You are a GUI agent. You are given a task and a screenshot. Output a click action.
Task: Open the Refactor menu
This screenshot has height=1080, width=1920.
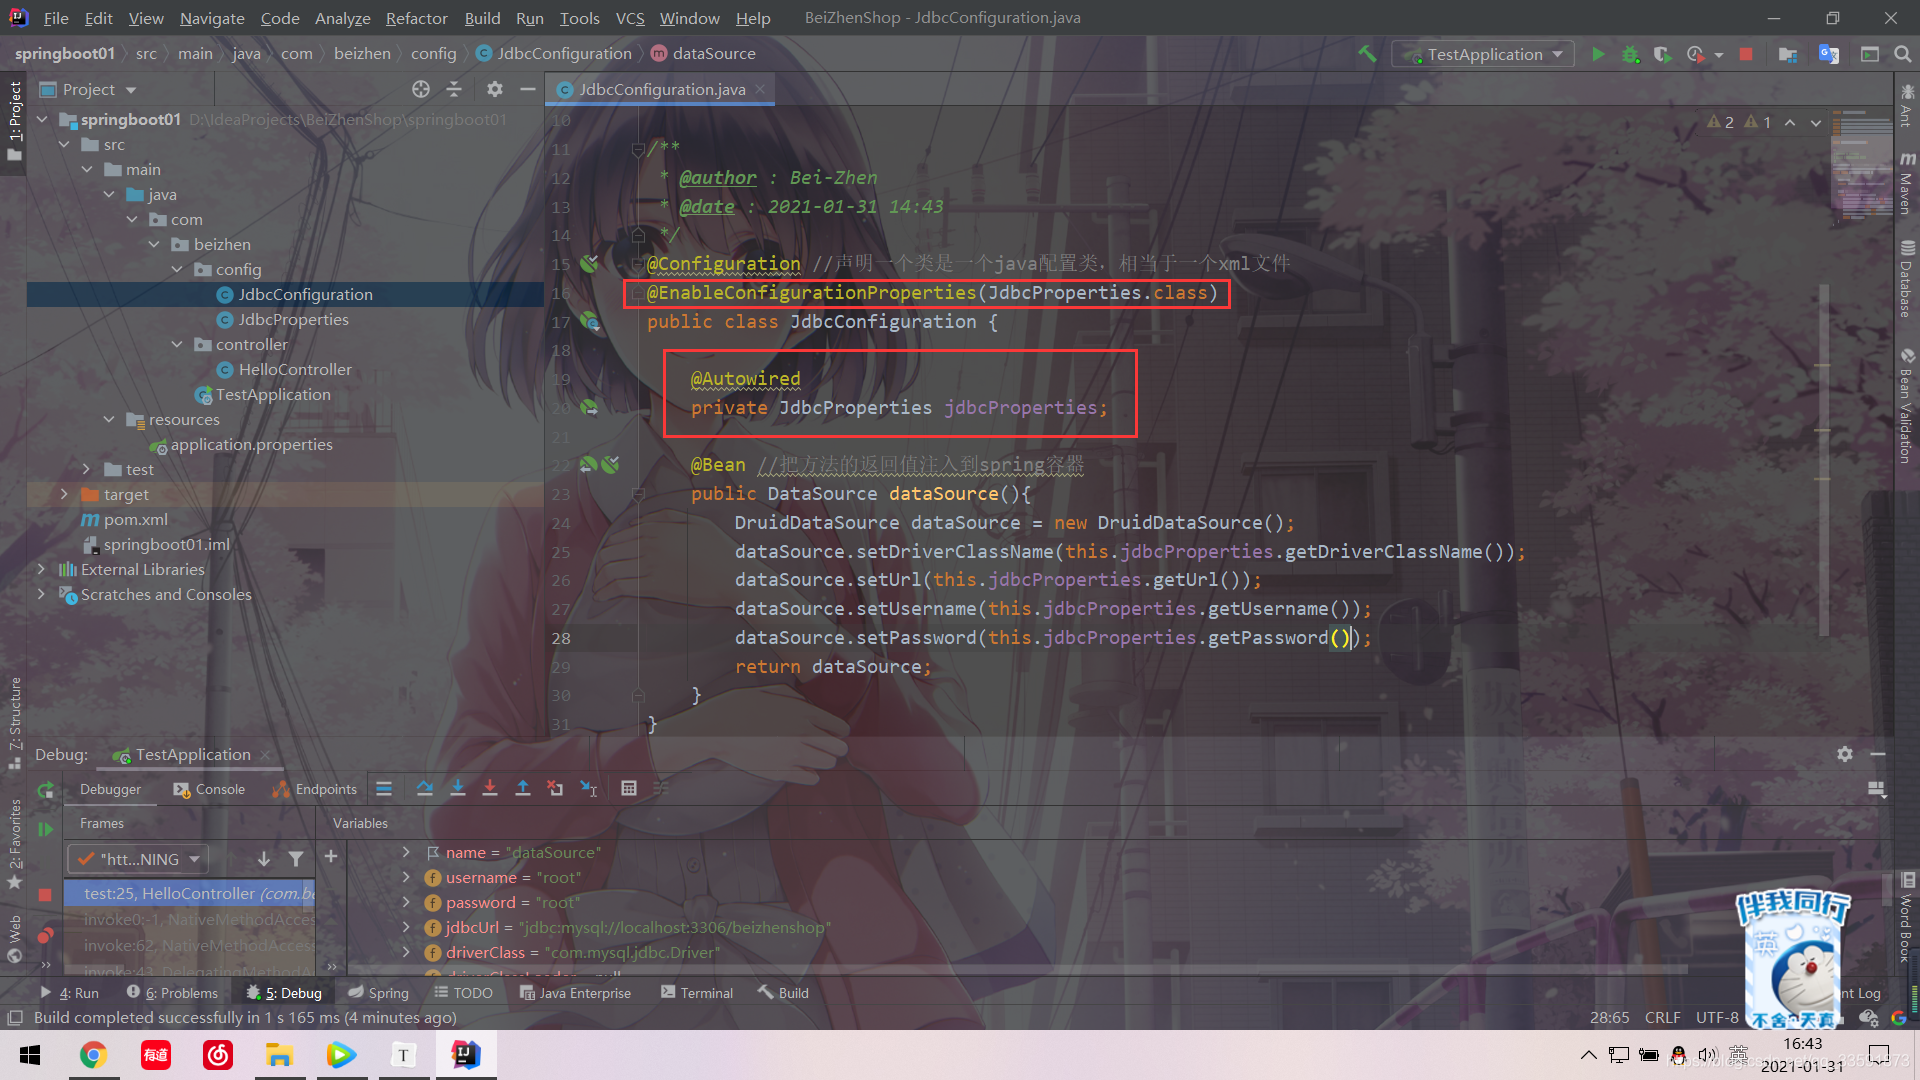coord(417,18)
